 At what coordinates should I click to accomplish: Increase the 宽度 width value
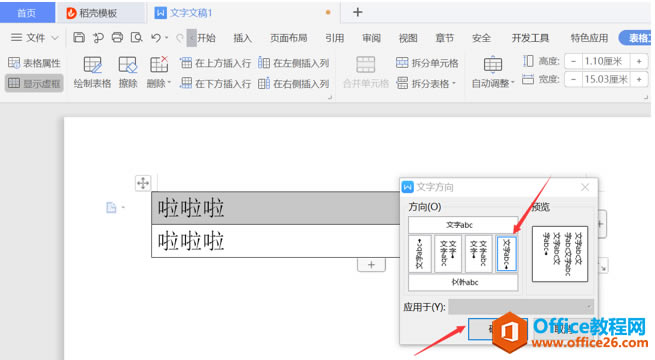[639, 79]
